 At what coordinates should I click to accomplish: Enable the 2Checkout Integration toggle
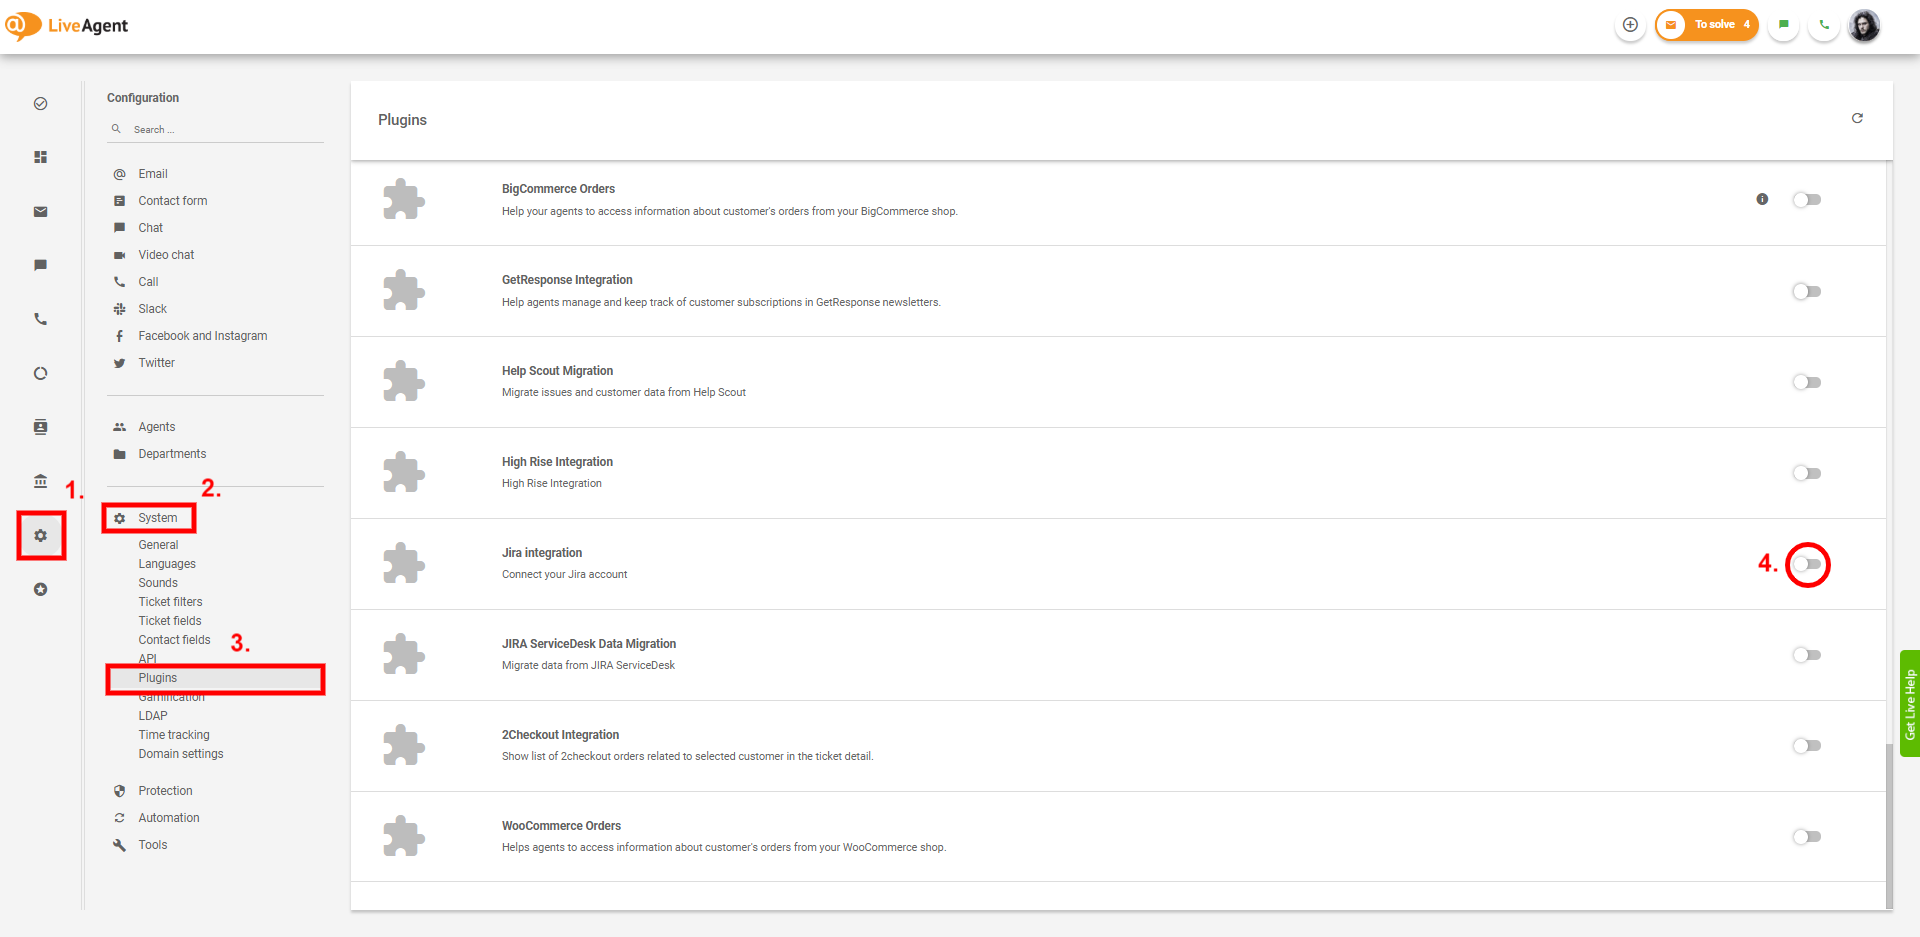(1807, 747)
